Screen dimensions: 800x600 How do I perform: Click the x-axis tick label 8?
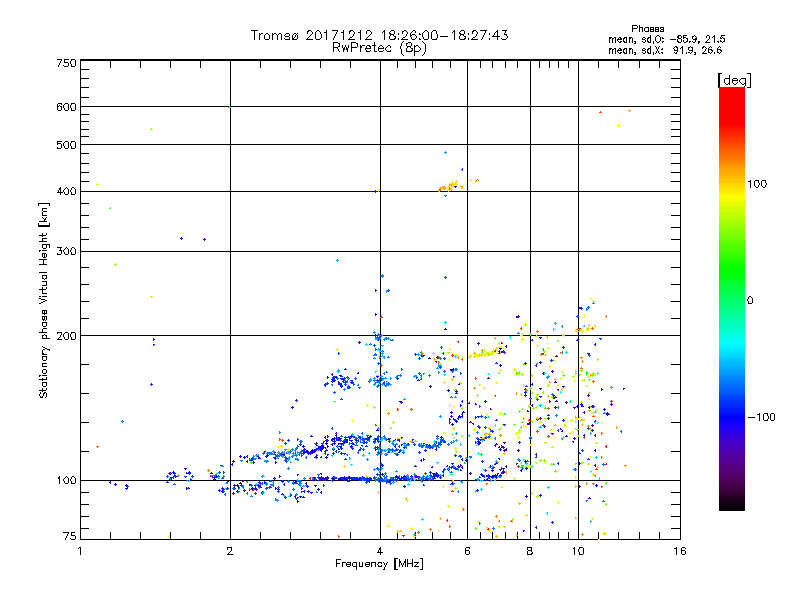(x=530, y=551)
